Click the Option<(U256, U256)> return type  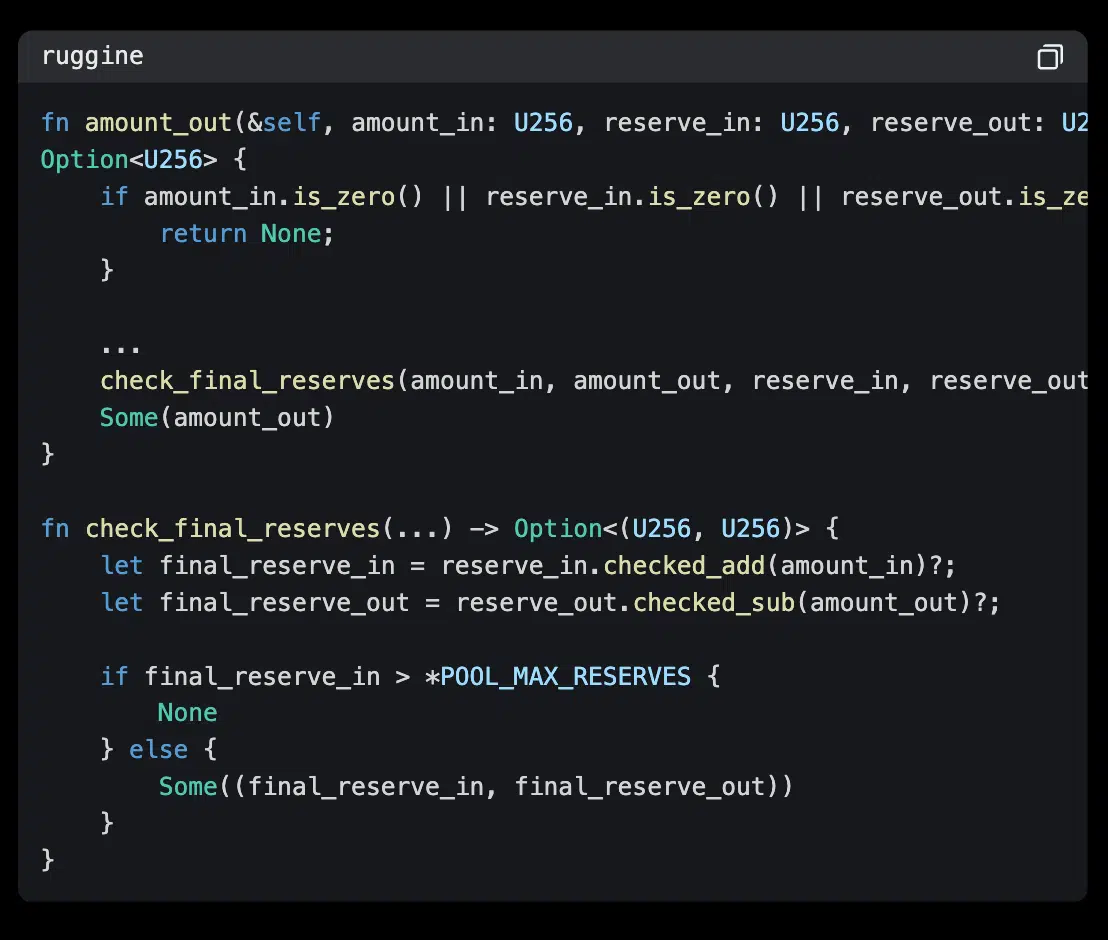(661, 528)
